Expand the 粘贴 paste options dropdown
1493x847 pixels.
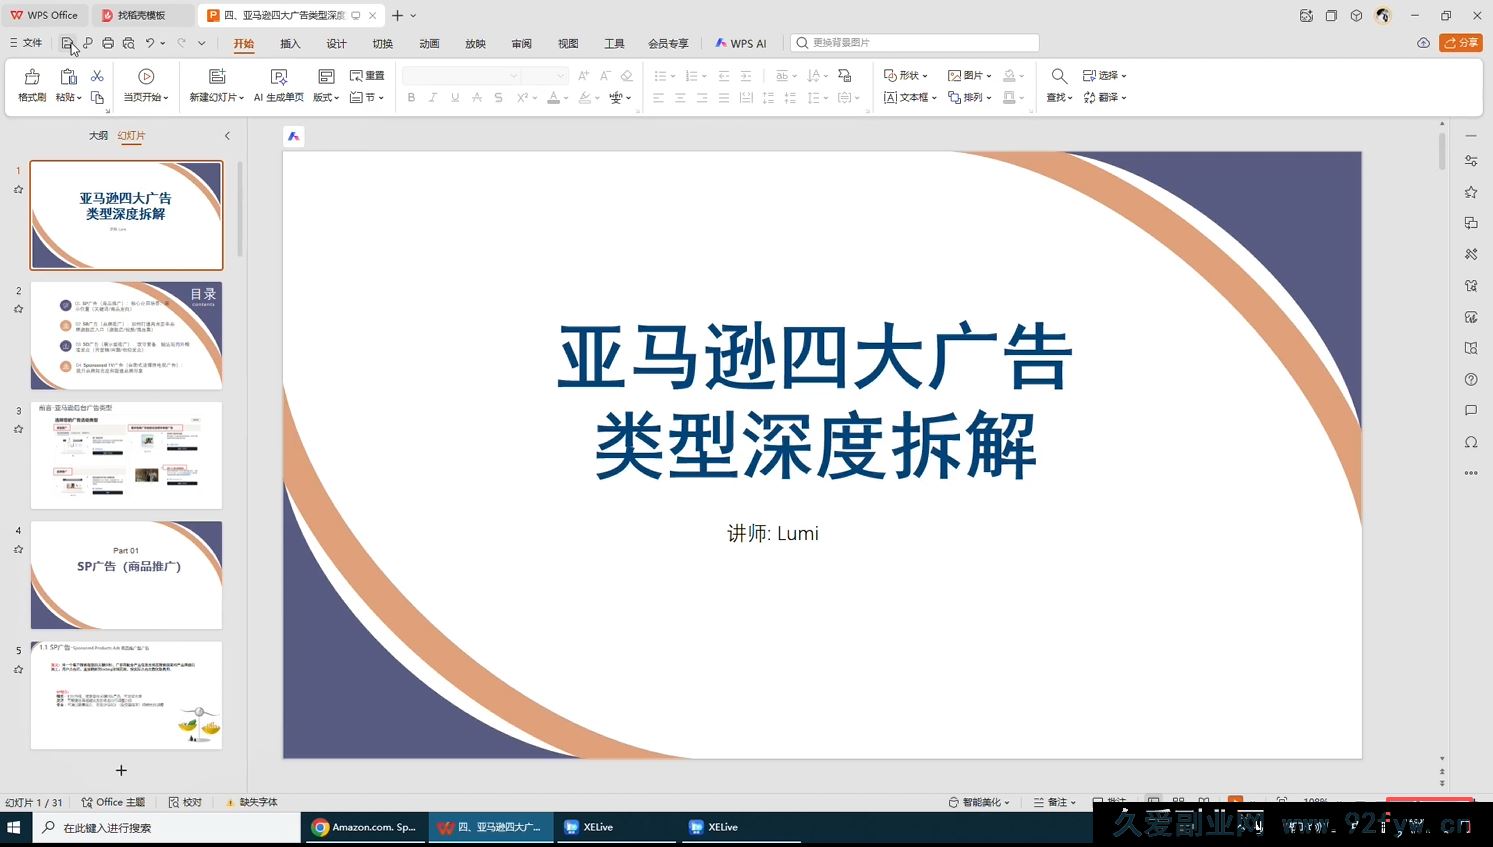78,97
